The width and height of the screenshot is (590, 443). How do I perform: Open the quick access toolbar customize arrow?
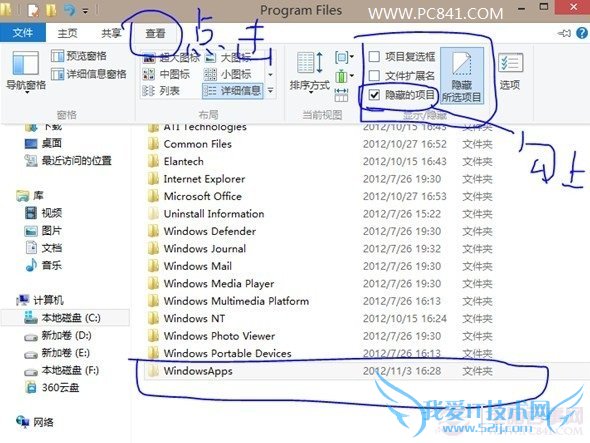pos(85,11)
